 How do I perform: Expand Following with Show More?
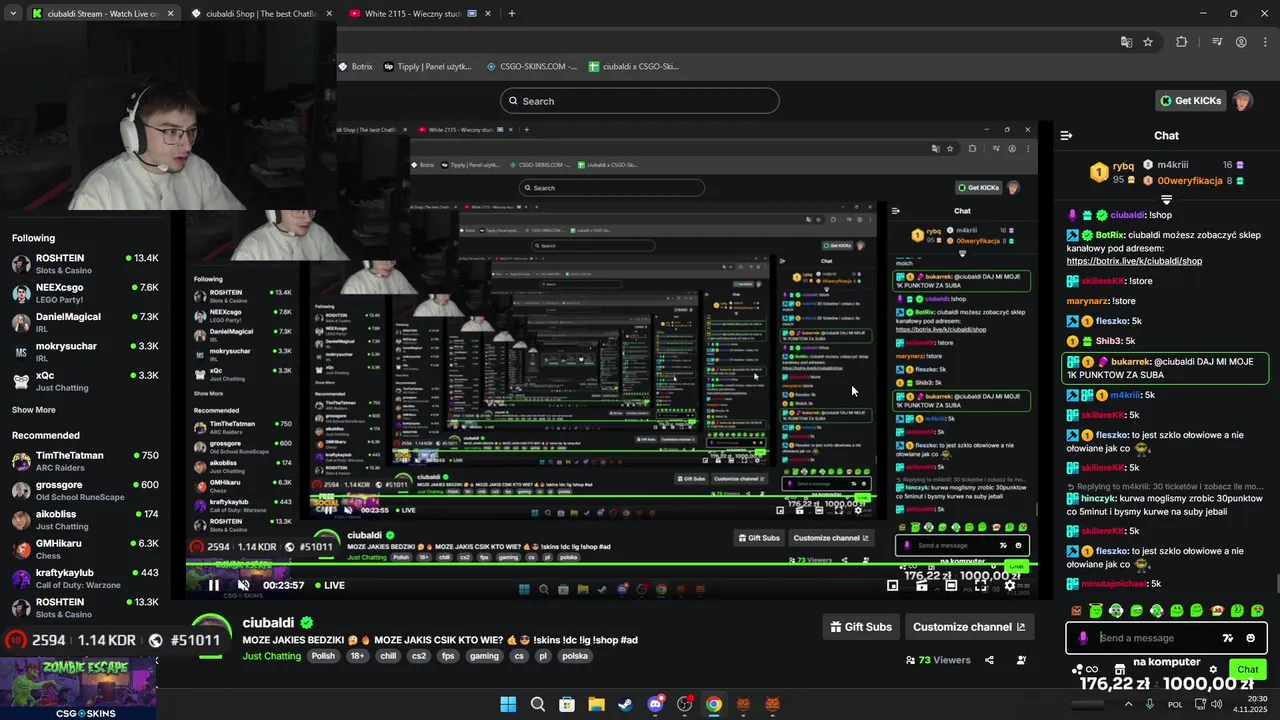coord(34,410)
